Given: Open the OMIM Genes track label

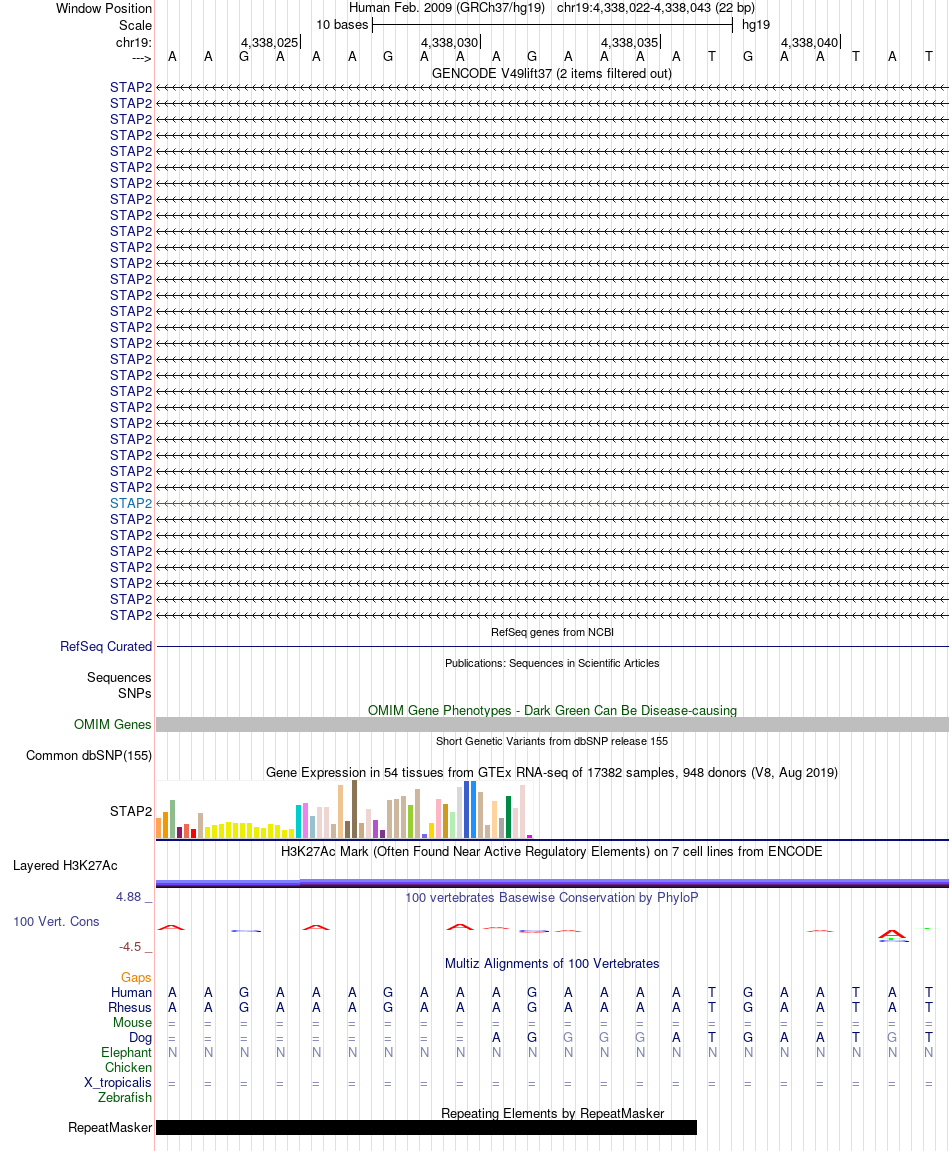Looking at the screenshot, I should click(112, 725).
